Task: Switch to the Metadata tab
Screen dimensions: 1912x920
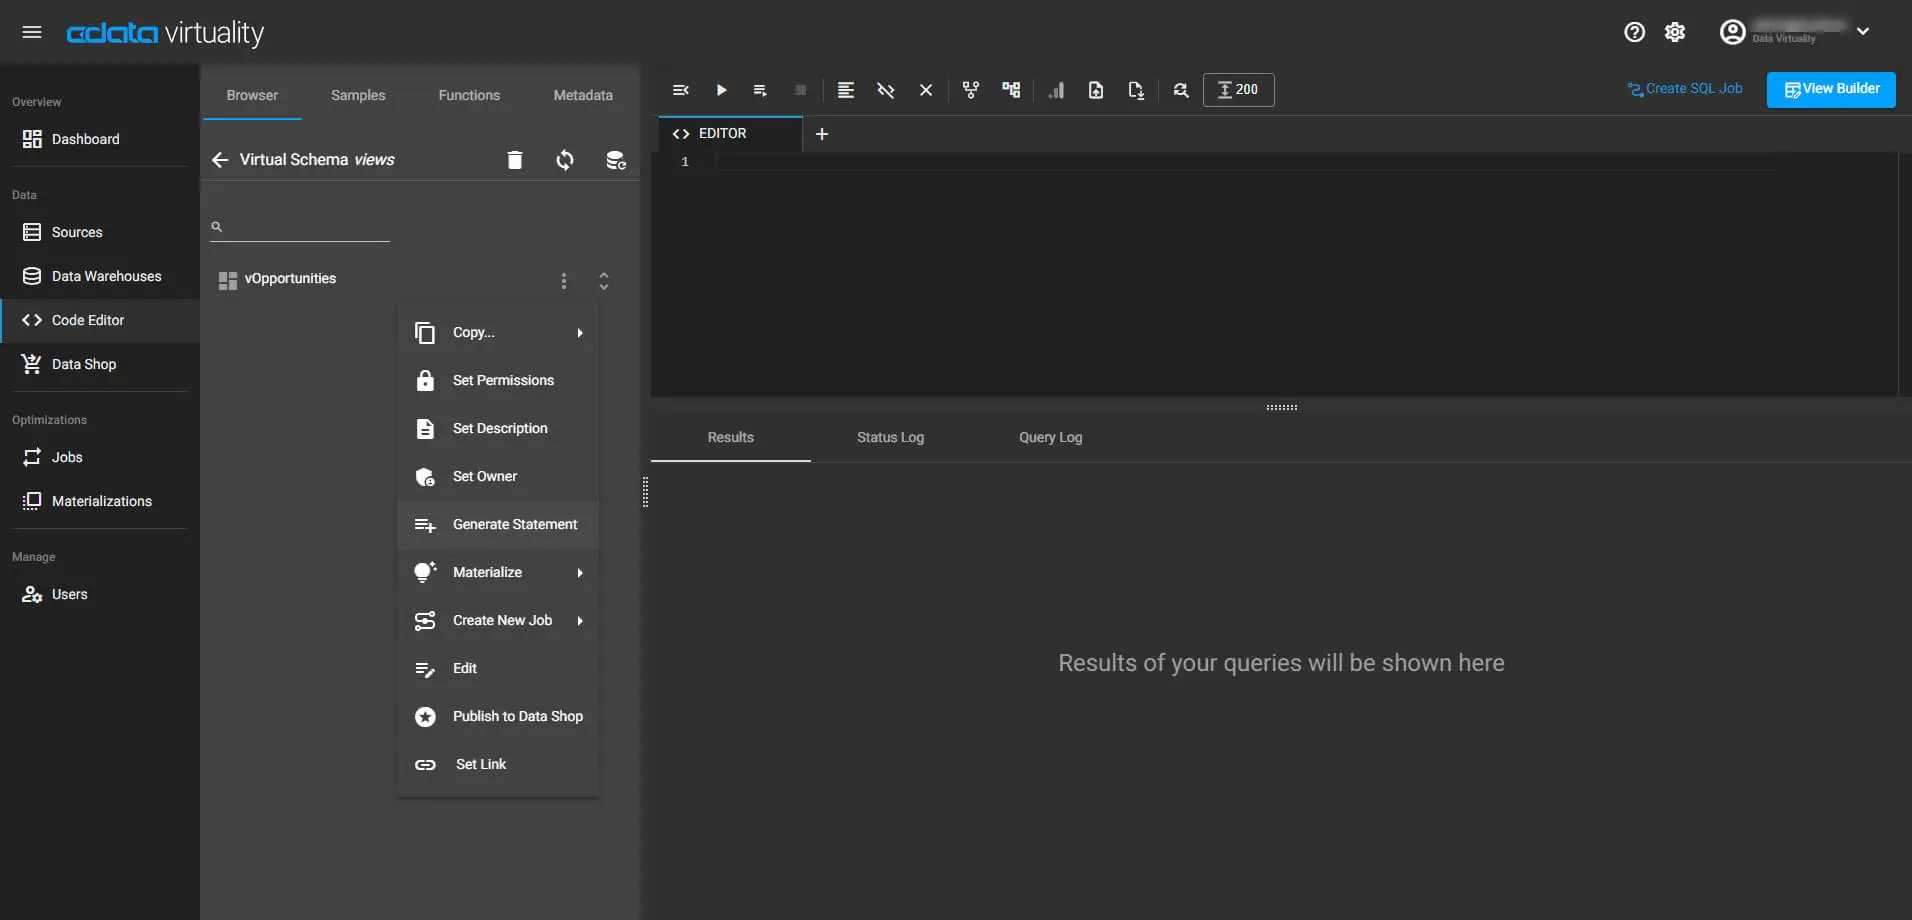Action: [583, 95]
